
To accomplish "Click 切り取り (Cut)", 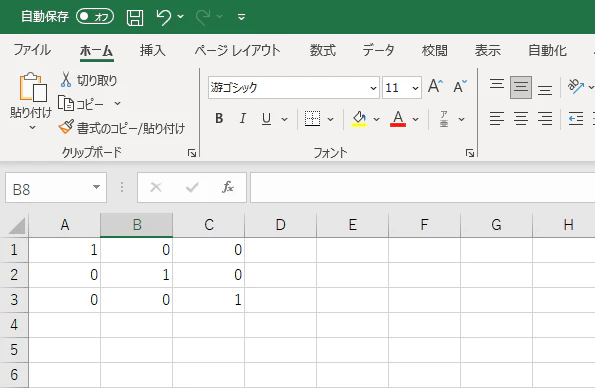I will (x=89, y=80).
